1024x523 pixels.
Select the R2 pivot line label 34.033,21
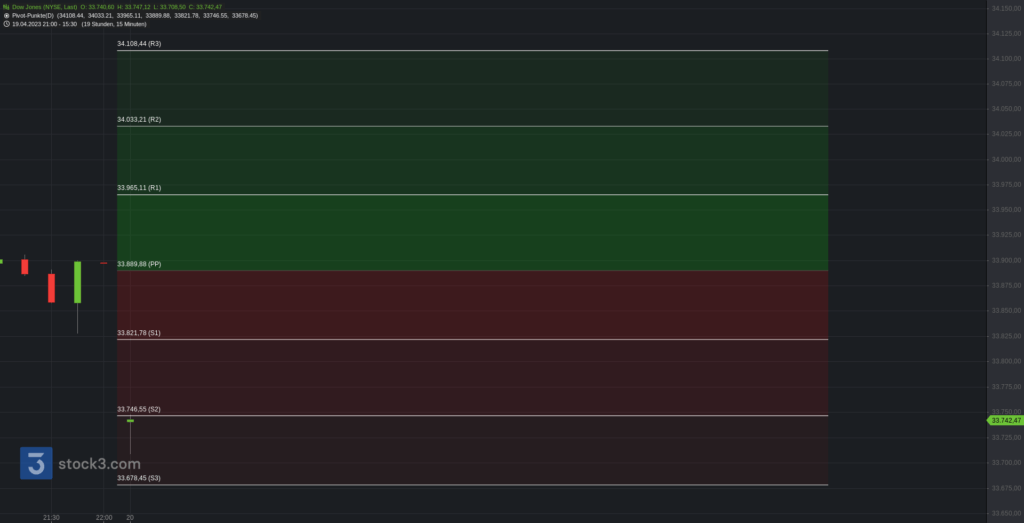pos(139,119)
